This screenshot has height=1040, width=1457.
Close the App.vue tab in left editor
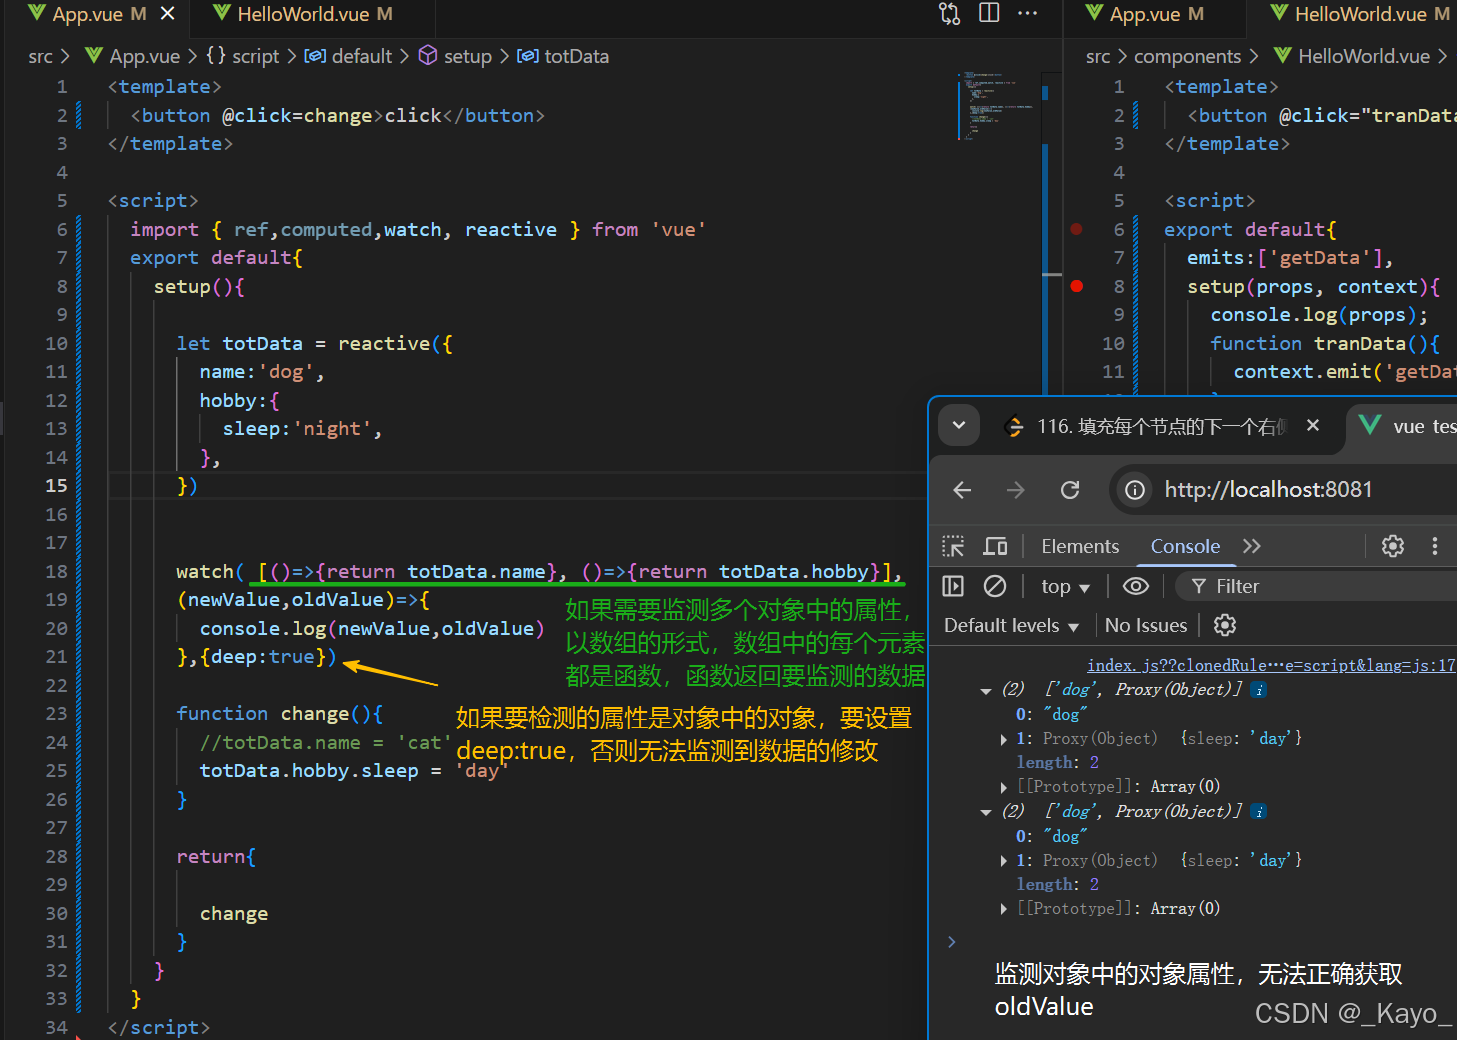[x=168, y=14]
